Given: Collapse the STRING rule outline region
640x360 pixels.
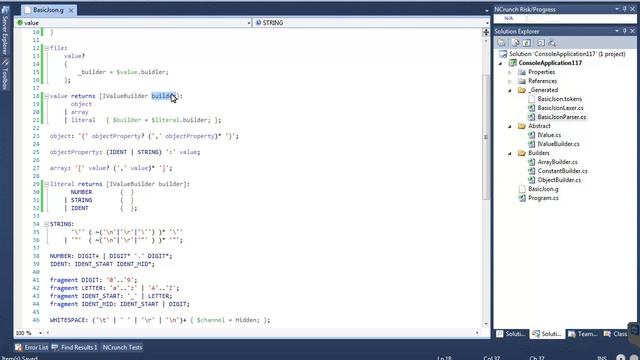Looking at the screenshot, I should pyautogui.click(x=46, y=224).
